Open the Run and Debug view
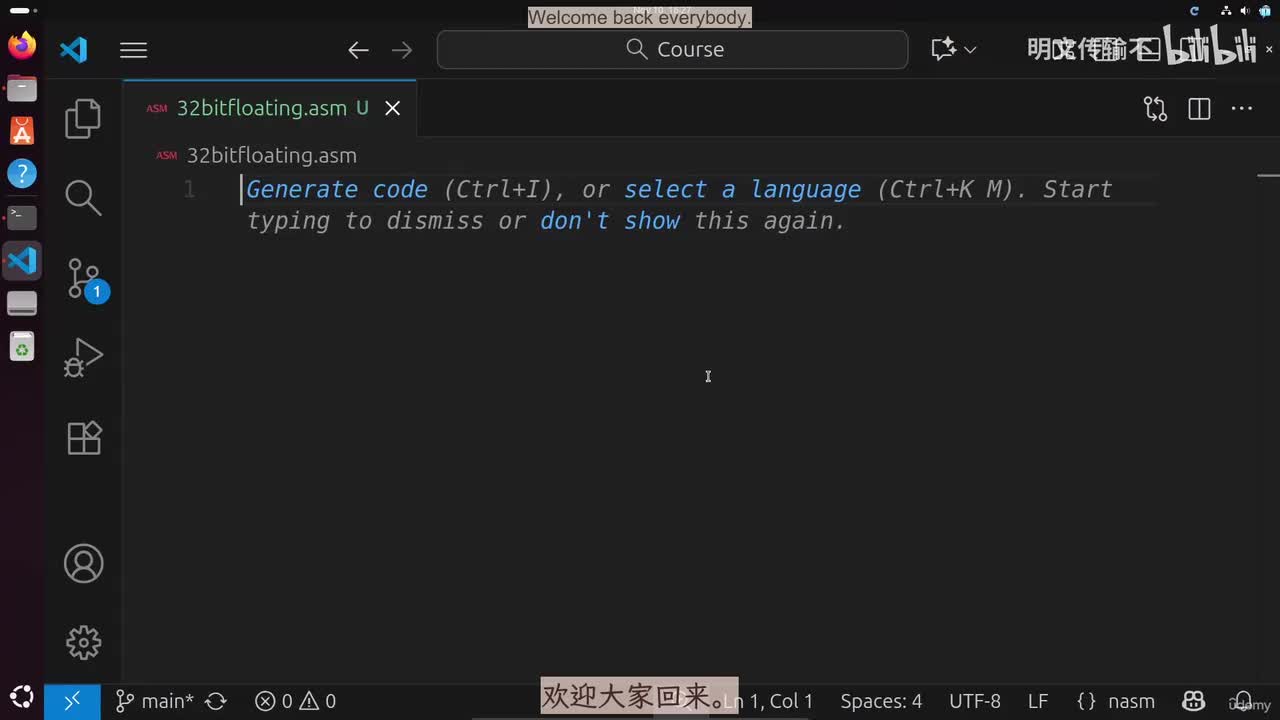This screenshot has height=720, width=1280. 83,358
